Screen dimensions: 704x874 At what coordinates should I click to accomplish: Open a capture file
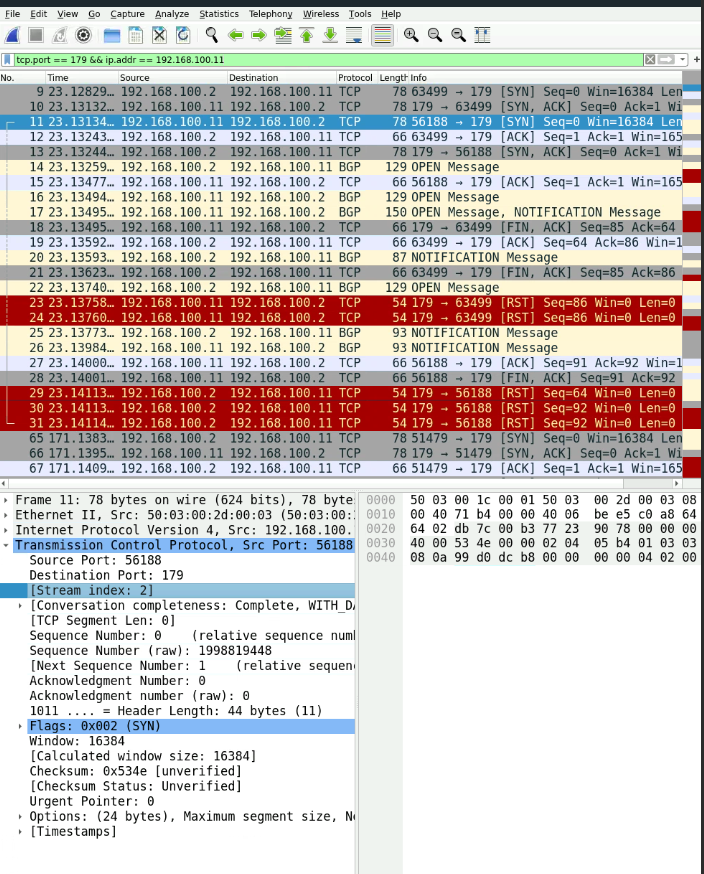pos(112,36)
